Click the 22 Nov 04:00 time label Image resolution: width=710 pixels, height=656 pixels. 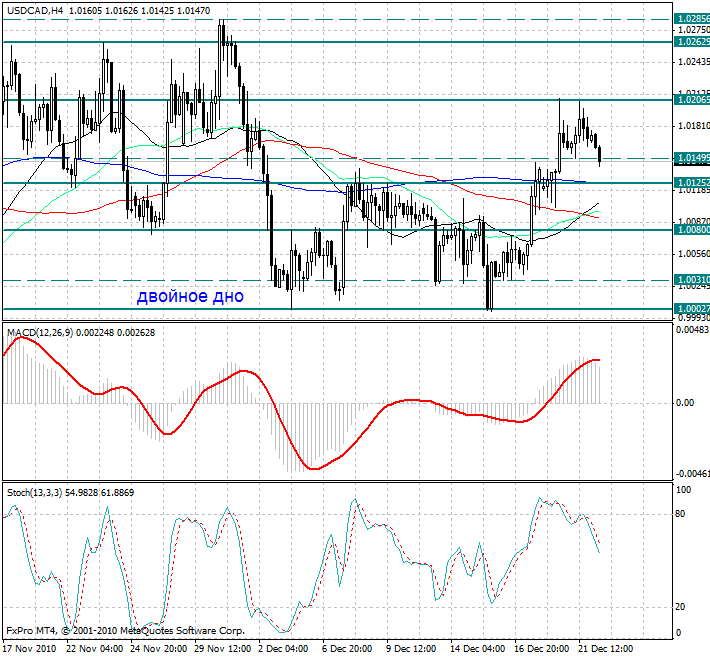(95, 649)
